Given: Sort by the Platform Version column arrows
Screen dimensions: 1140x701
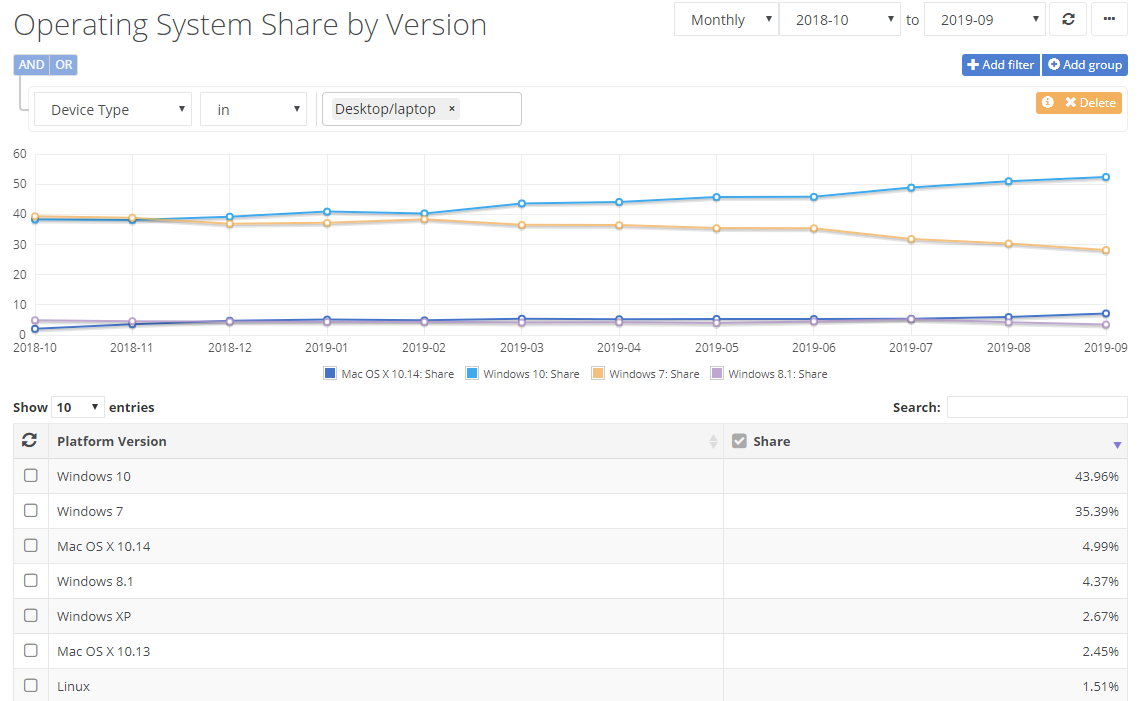Looking at the screenshot, I should pyautogui.click(x=713, y=441).
